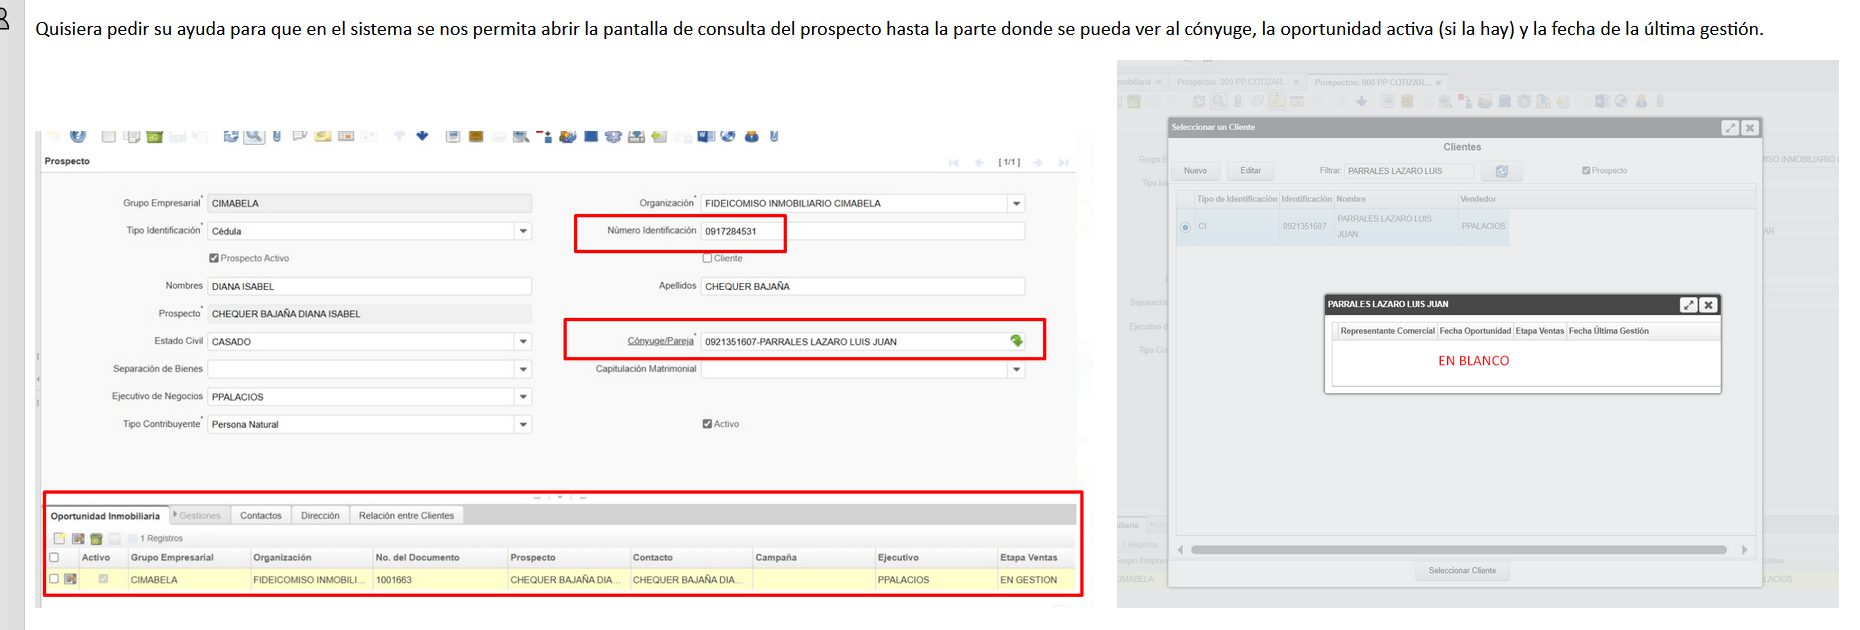Image resolution: width=1860 pixels, height=630 pixels.
Task: Toggle the Cliente checkbox
Action: click(x=707, y=258)
